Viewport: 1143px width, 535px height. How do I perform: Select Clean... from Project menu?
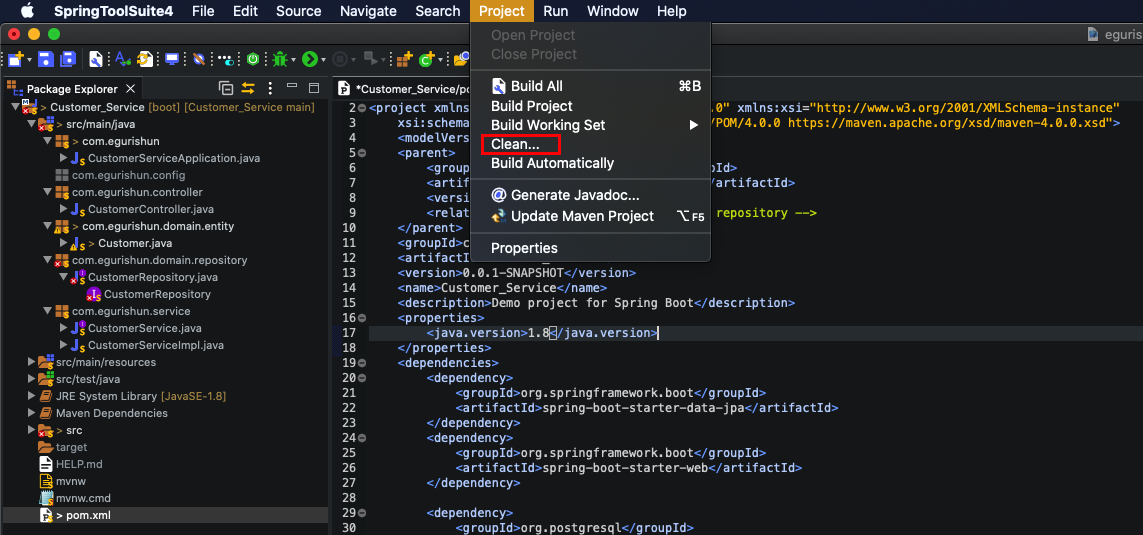tap(515, 144)
